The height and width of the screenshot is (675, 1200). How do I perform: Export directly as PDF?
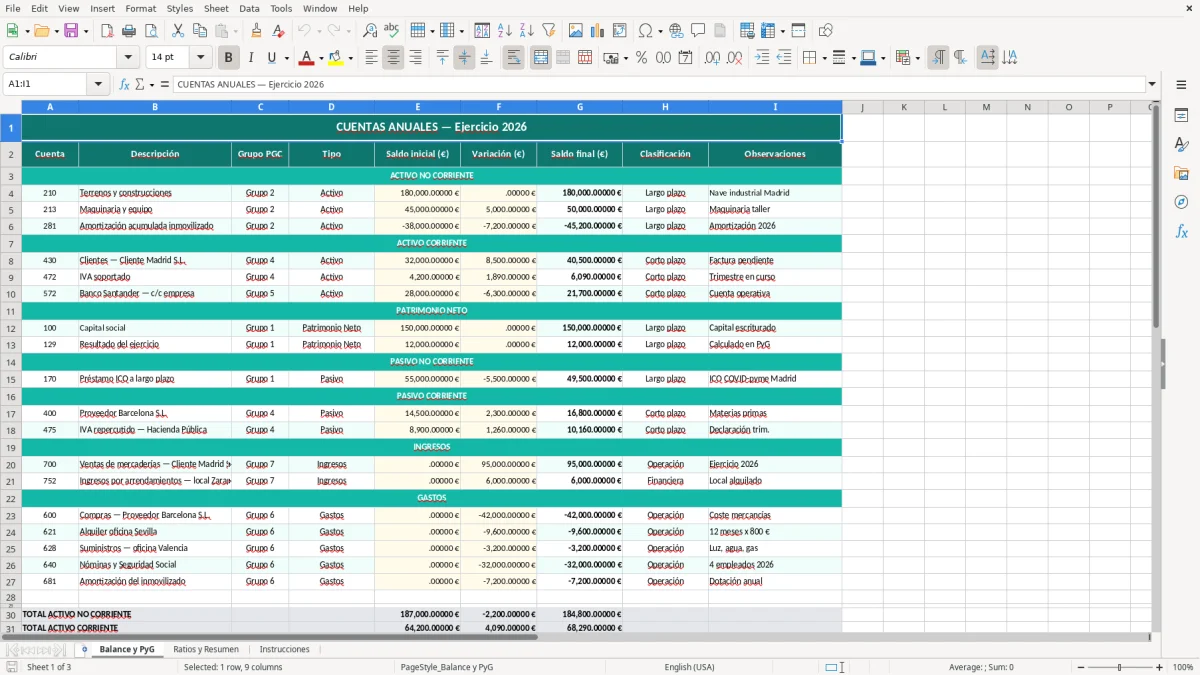coord(107,31)
